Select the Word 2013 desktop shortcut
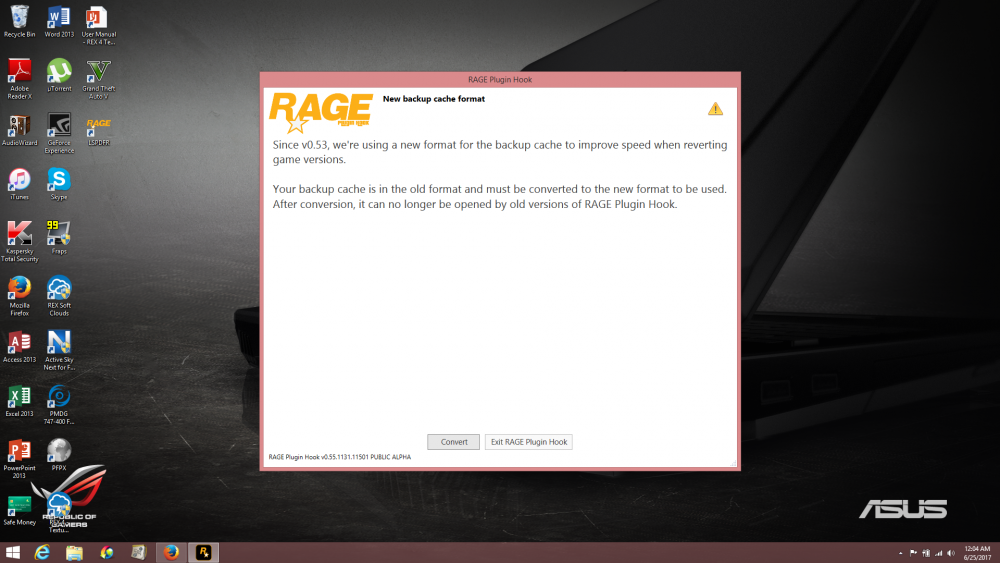The height and width of the screenshot is (563, 1000). [59, 22]
